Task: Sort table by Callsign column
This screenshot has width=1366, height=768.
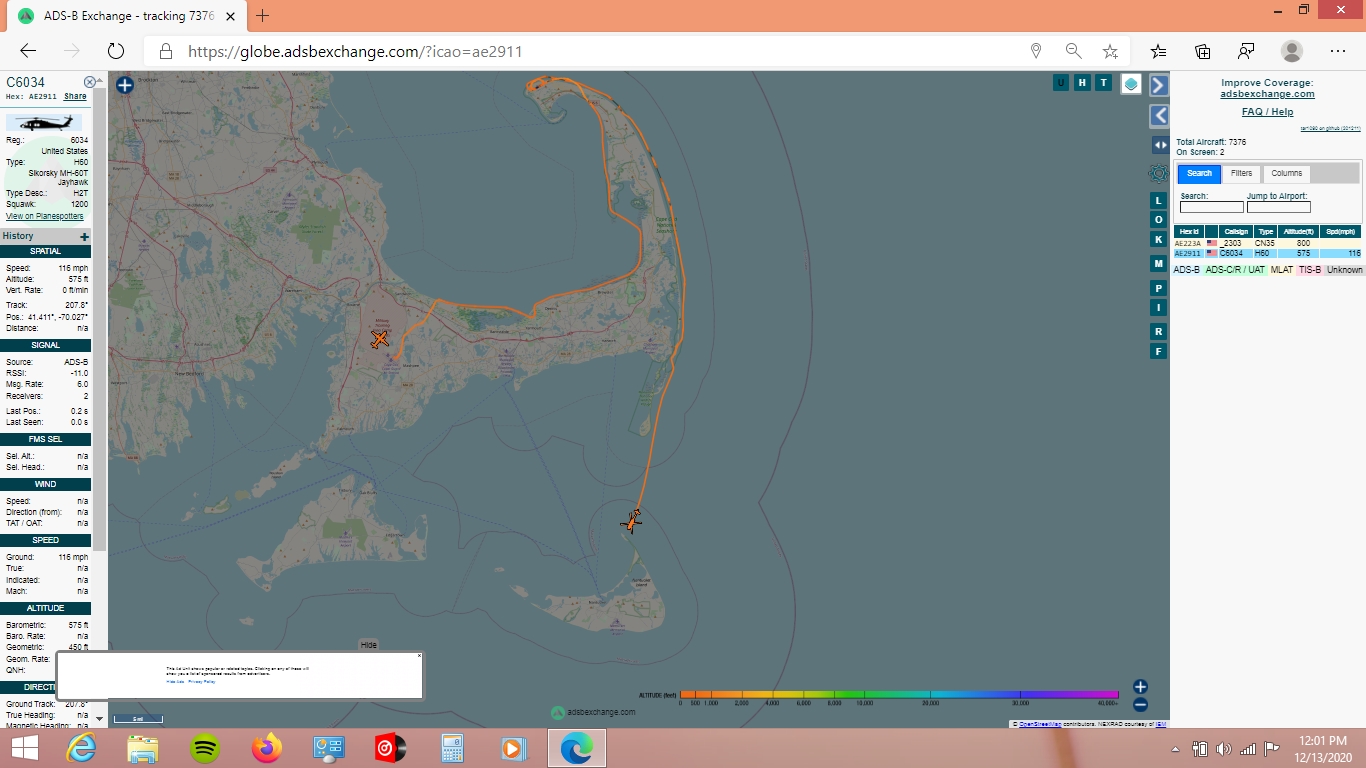Action: (x=1235, y=231)
